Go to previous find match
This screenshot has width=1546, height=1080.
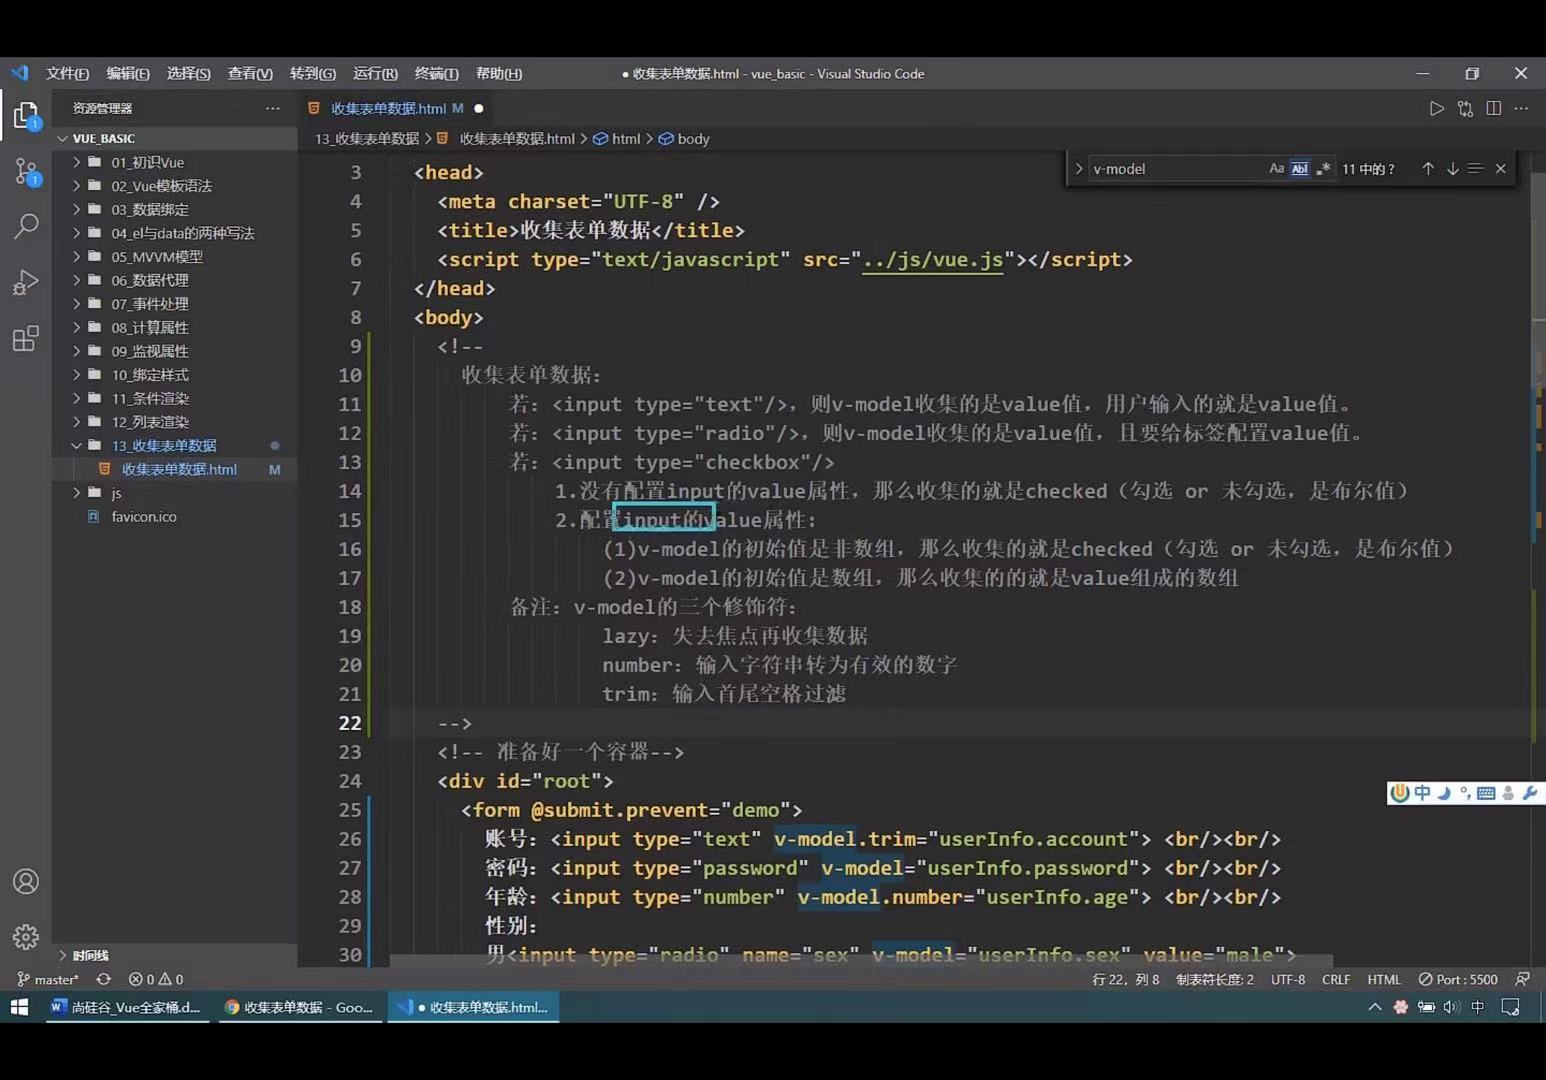pyautogui.click(x=1428, y=169)
